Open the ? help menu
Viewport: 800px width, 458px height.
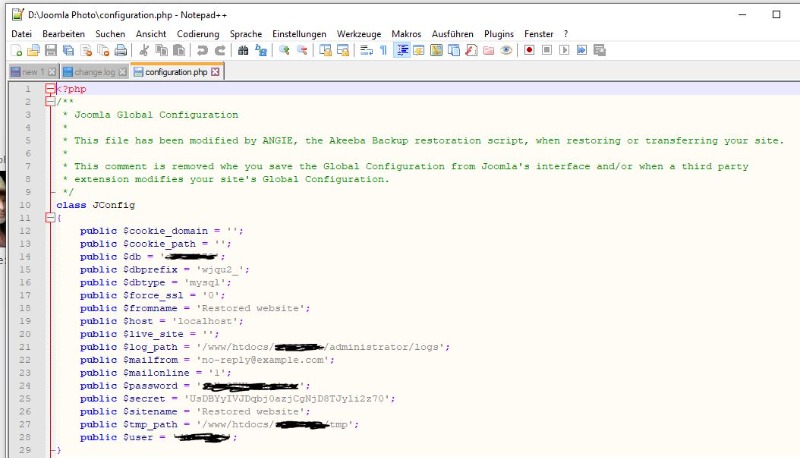click(566, 34)
